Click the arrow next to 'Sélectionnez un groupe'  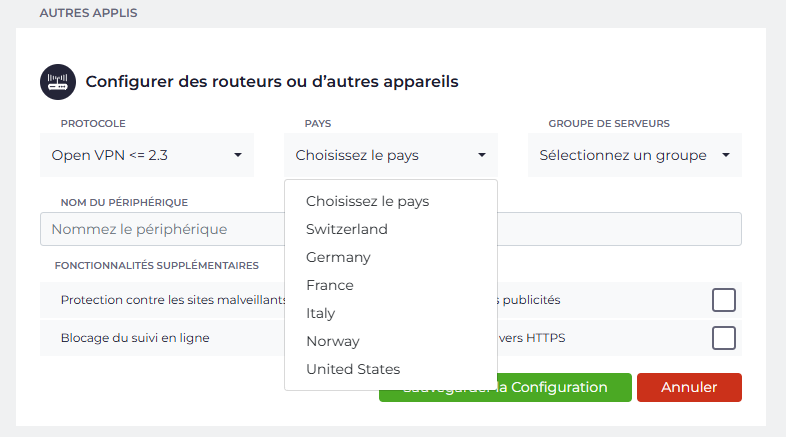725,155
